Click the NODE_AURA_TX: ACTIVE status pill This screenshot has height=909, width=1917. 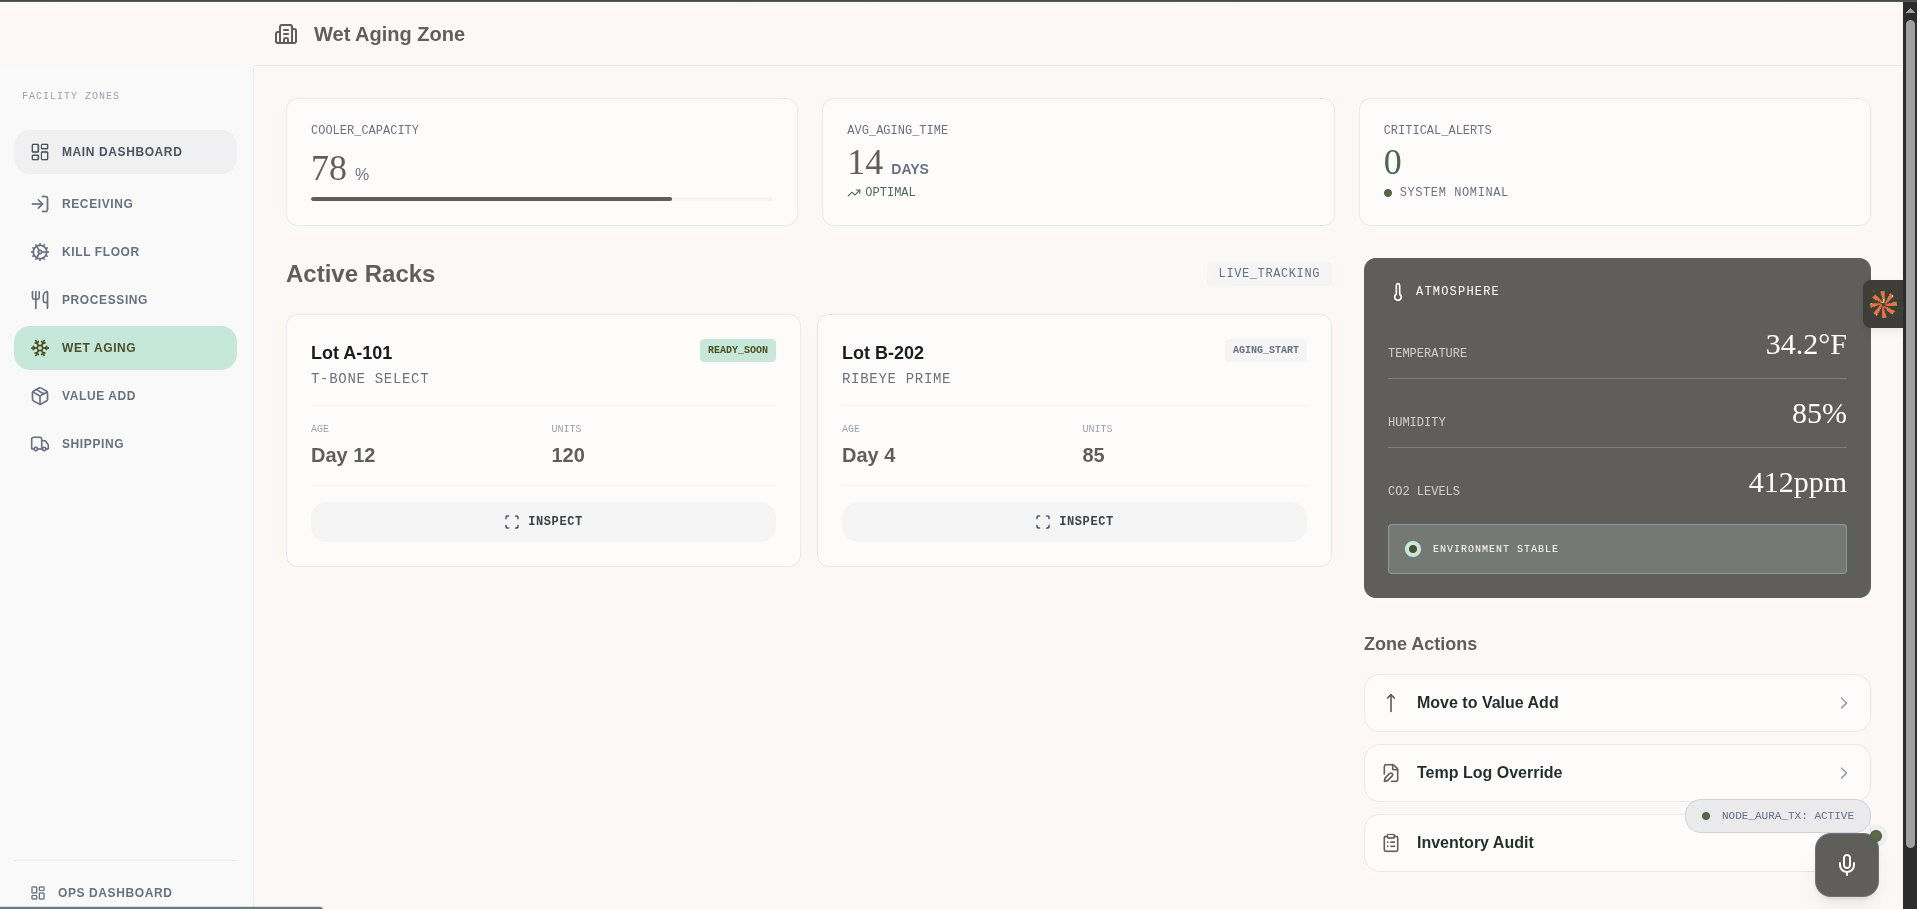coord(1778,816)
